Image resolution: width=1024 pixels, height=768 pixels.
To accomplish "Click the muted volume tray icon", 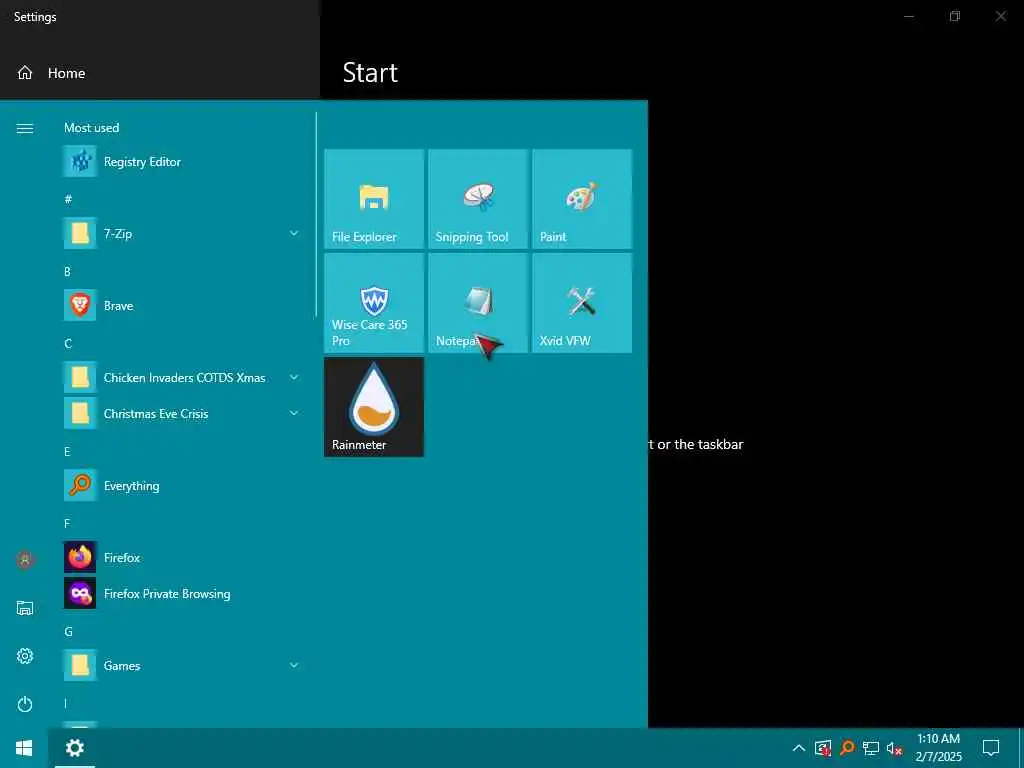I will pyautogui.click(x=894, y=748).
